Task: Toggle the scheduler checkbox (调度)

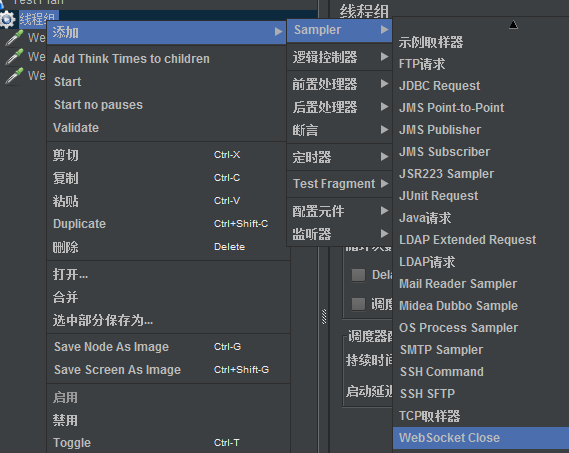Action: click(x=358, y=304)
